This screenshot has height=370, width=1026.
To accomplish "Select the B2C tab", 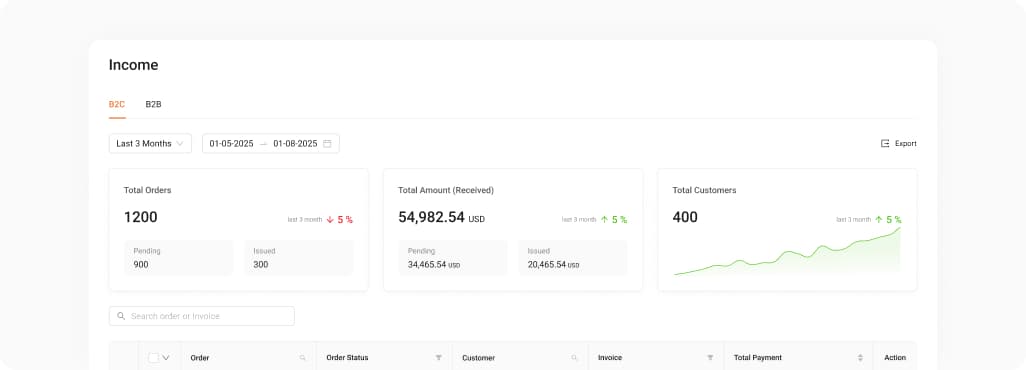I will click(x=117, y=104).
